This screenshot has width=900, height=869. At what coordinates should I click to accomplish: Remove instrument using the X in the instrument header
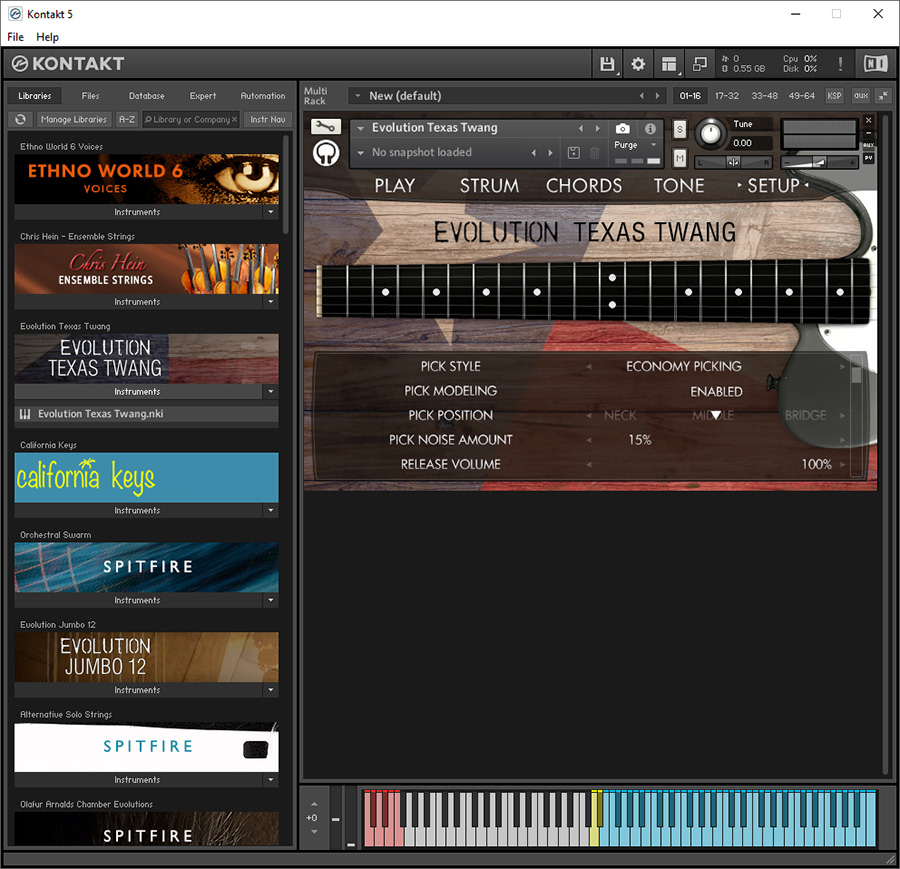(868, 120)
